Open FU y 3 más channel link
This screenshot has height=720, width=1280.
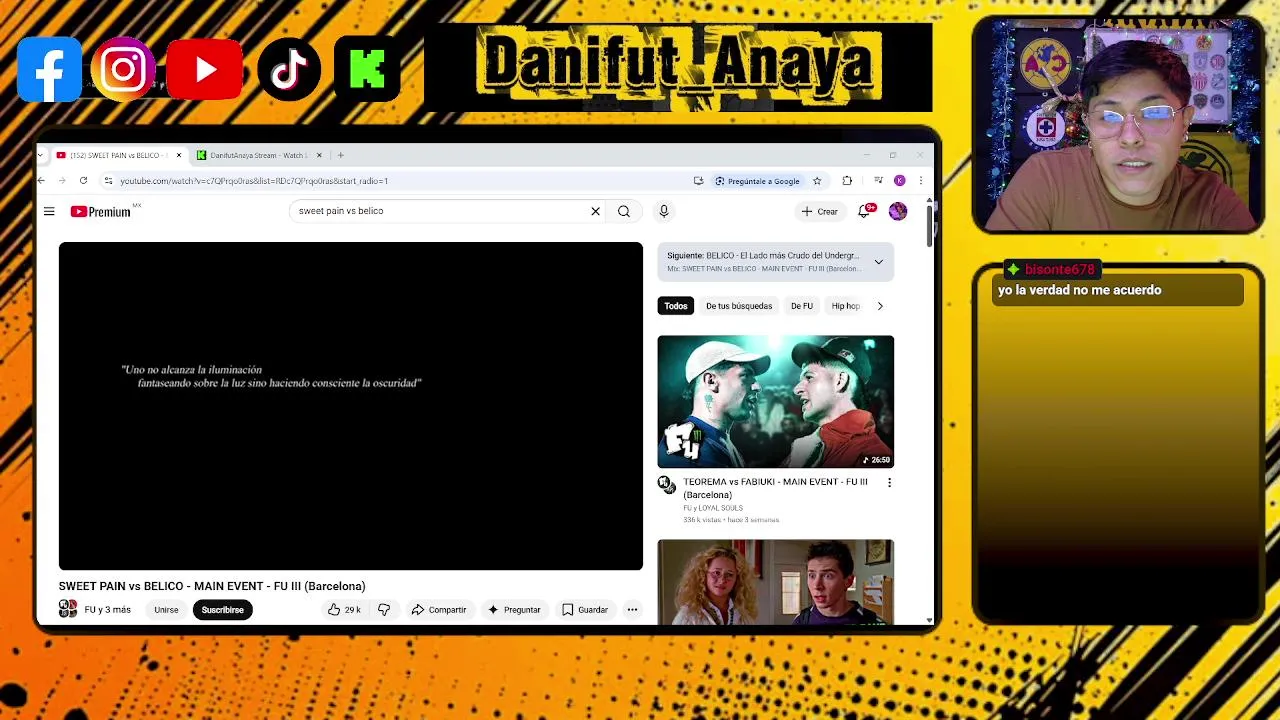[108, 610]
